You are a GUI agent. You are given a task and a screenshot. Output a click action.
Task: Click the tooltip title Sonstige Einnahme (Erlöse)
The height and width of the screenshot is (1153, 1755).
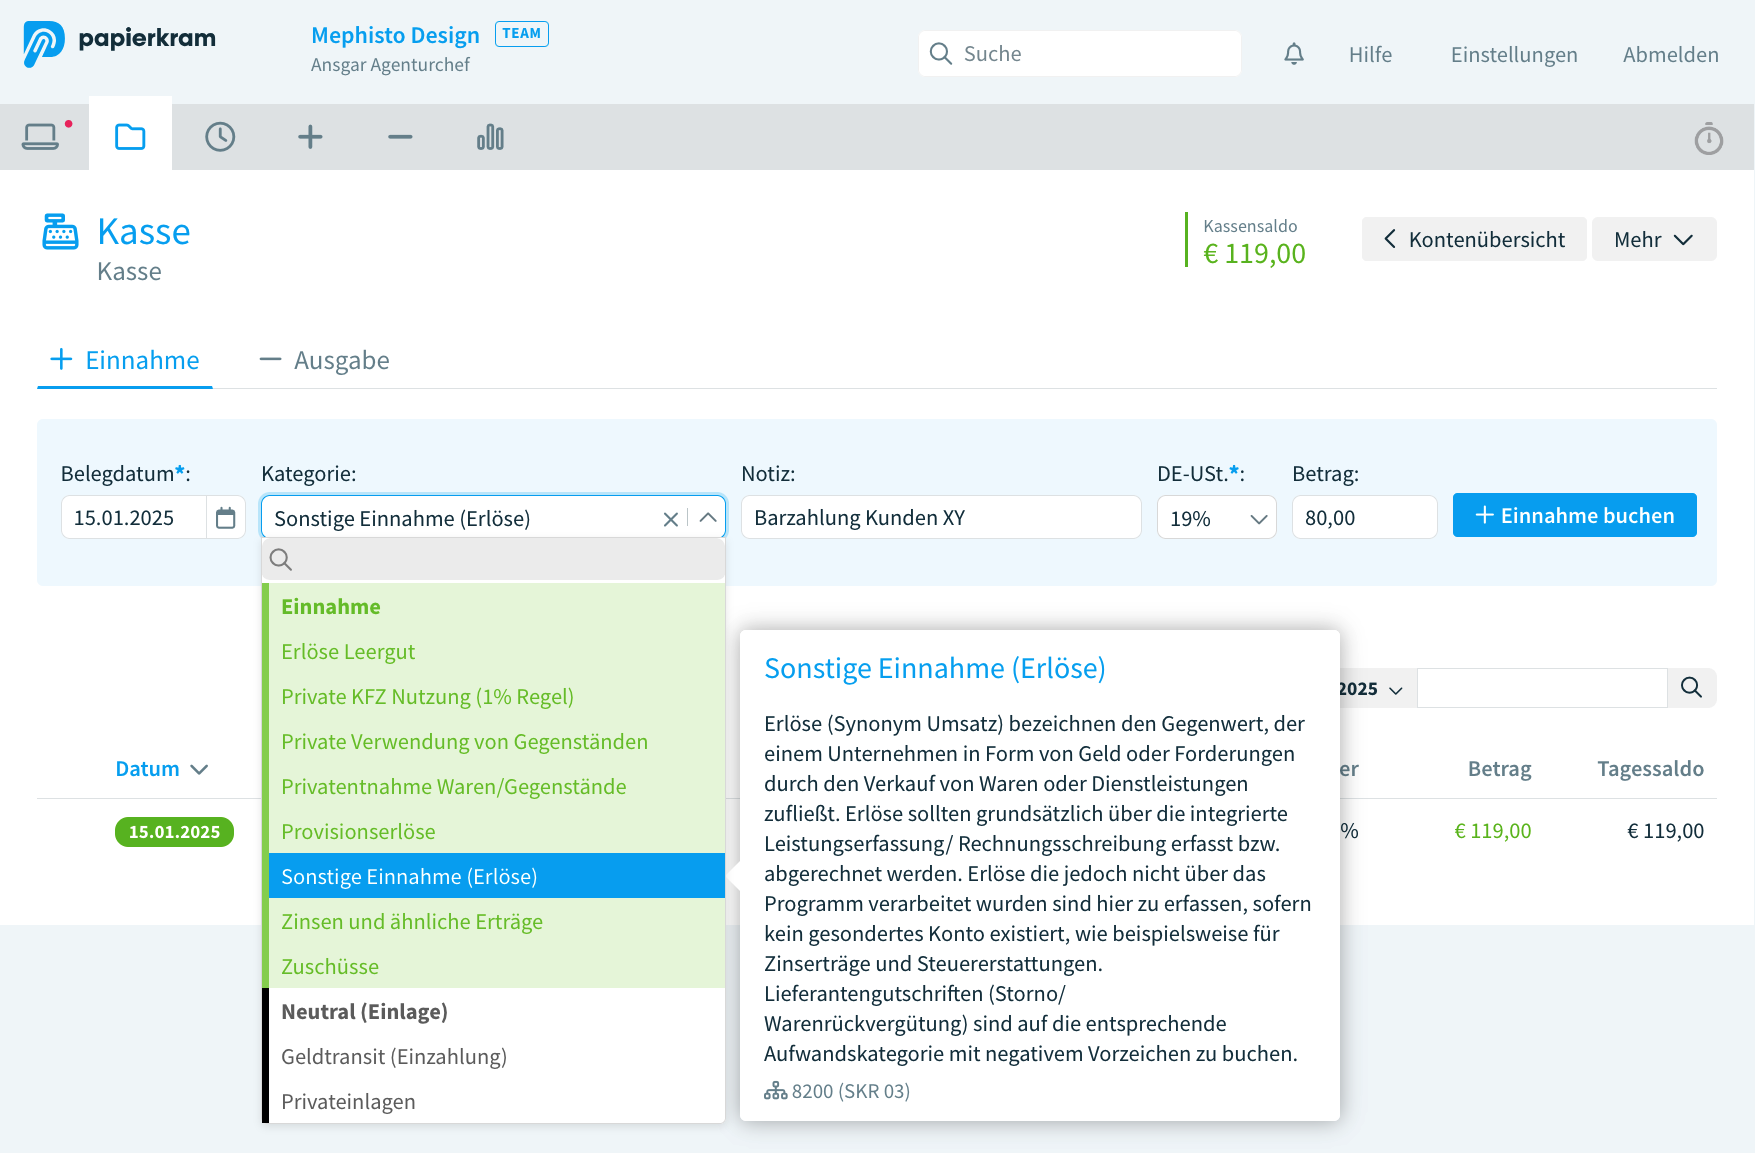(x=934, y=668)
